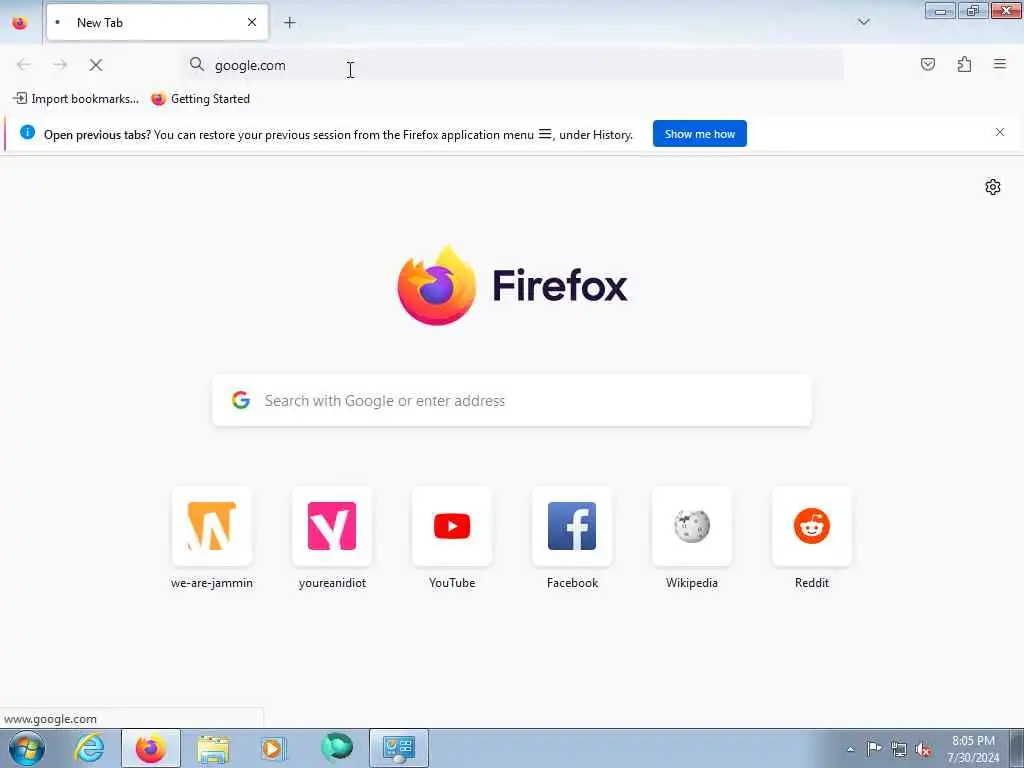Show hidden system tray icons

tap(850, 749)
